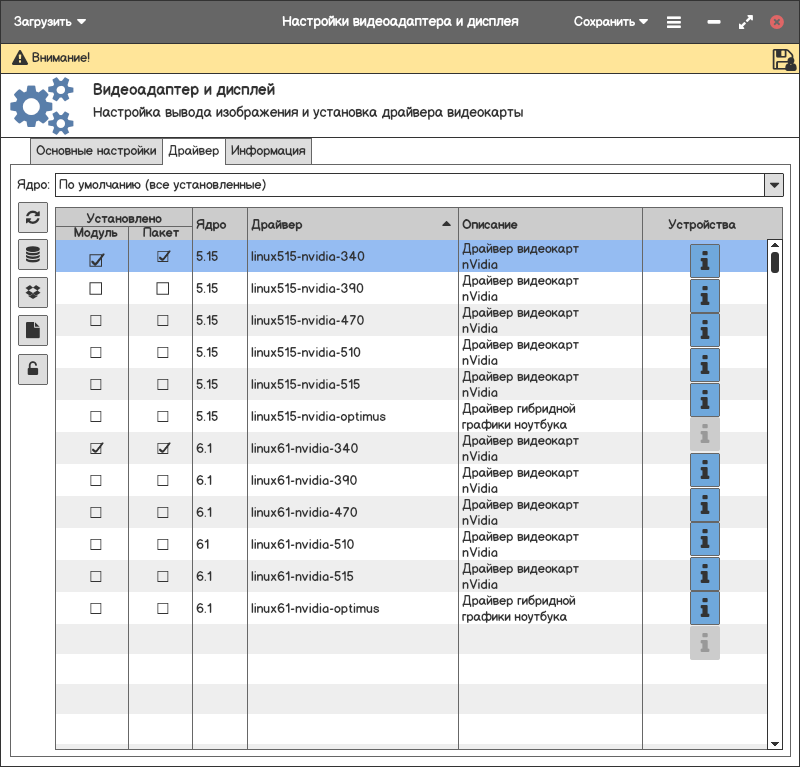This screenshot has width=800, height=767.
Task: Expand the Сохранить dropdown menu
Action: click(611, 22)
